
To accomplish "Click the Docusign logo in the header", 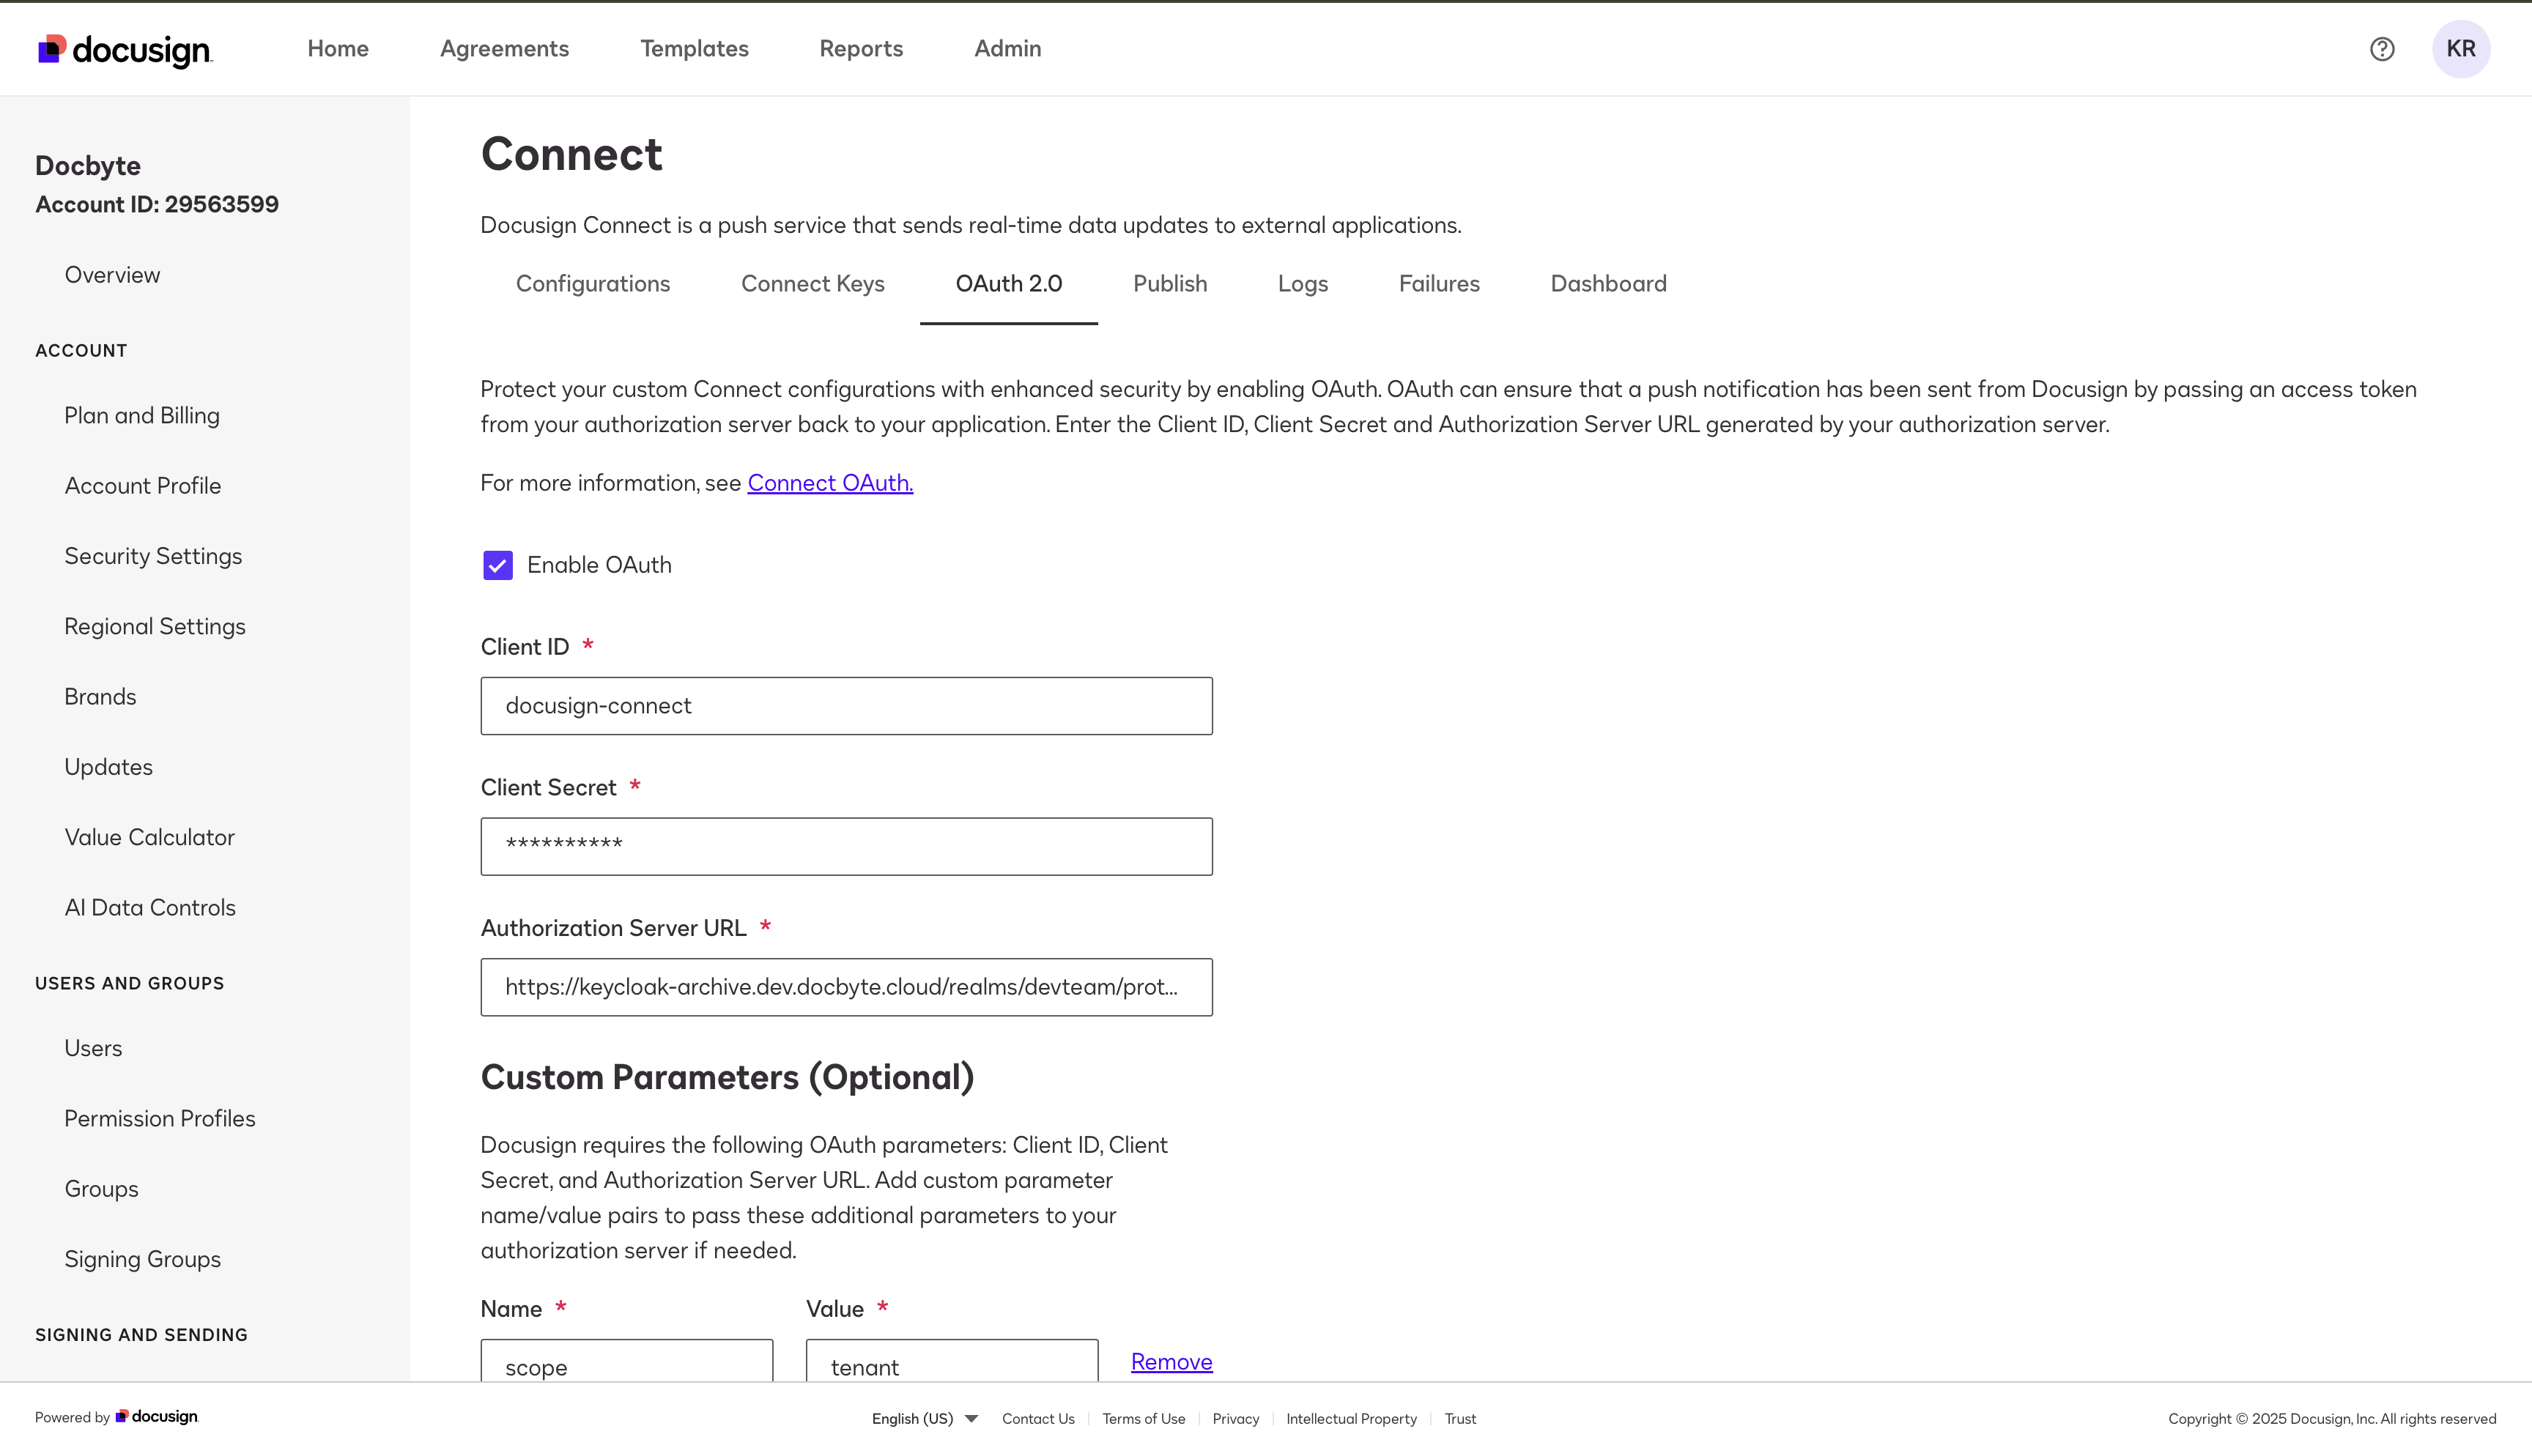I will point(124,48).
